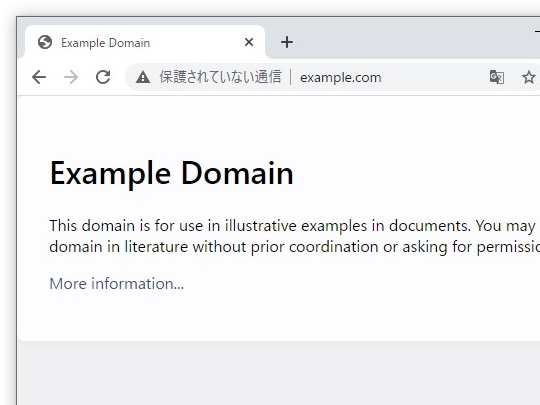
Task: Close the Example Domain tab
Action: [x=249, y=42]
